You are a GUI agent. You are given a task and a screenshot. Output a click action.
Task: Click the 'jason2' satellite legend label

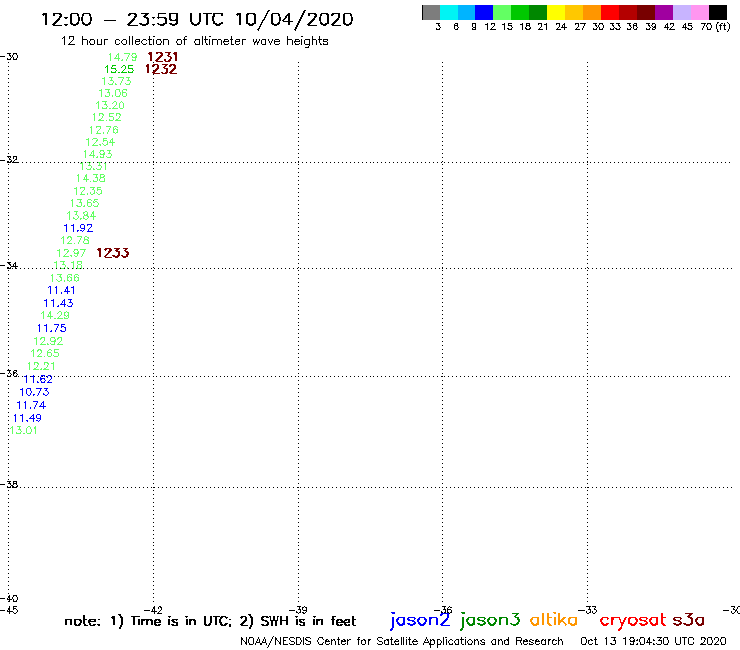420,620
